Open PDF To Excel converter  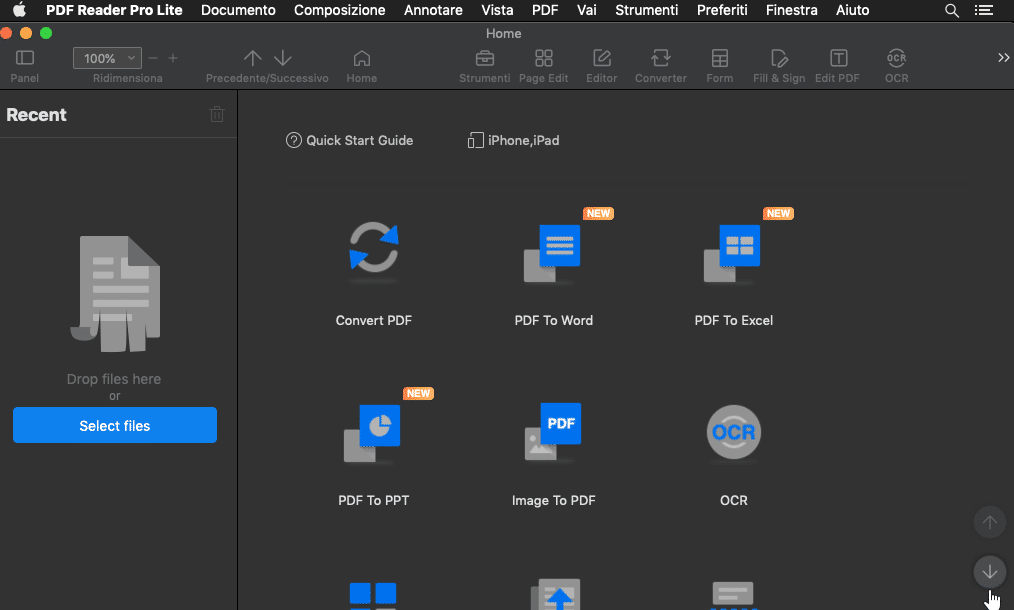click(x=733, y=250)
